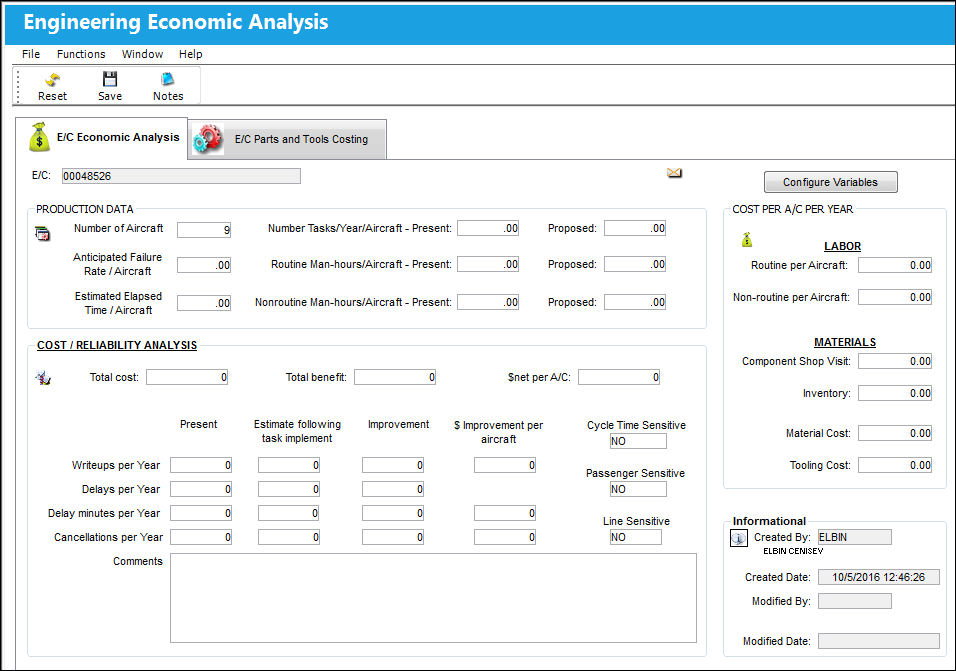The height and width of the screenshot is (671, 956).
Task: Click the Line Sensitive NO field
Action: 635,538
